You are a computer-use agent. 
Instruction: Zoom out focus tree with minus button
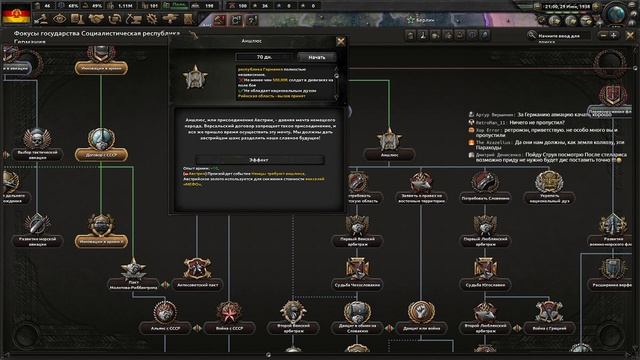click(x=603, y=36)
